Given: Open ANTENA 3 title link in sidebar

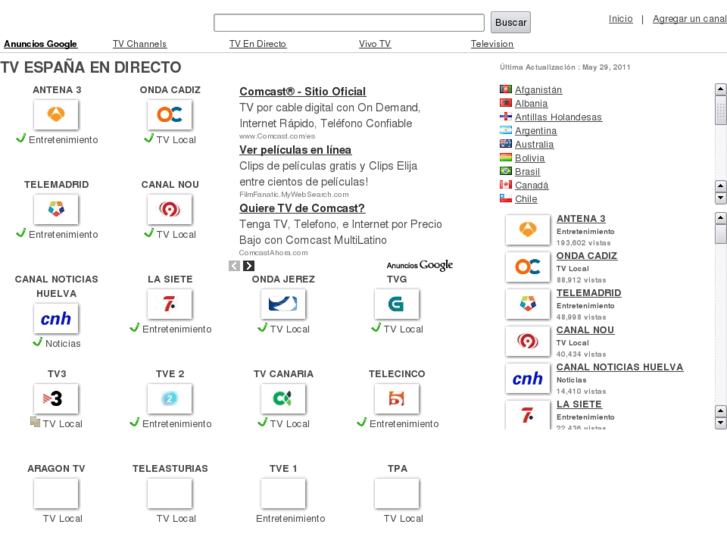Looking at the screenshot, I should [x=581, y=218].
